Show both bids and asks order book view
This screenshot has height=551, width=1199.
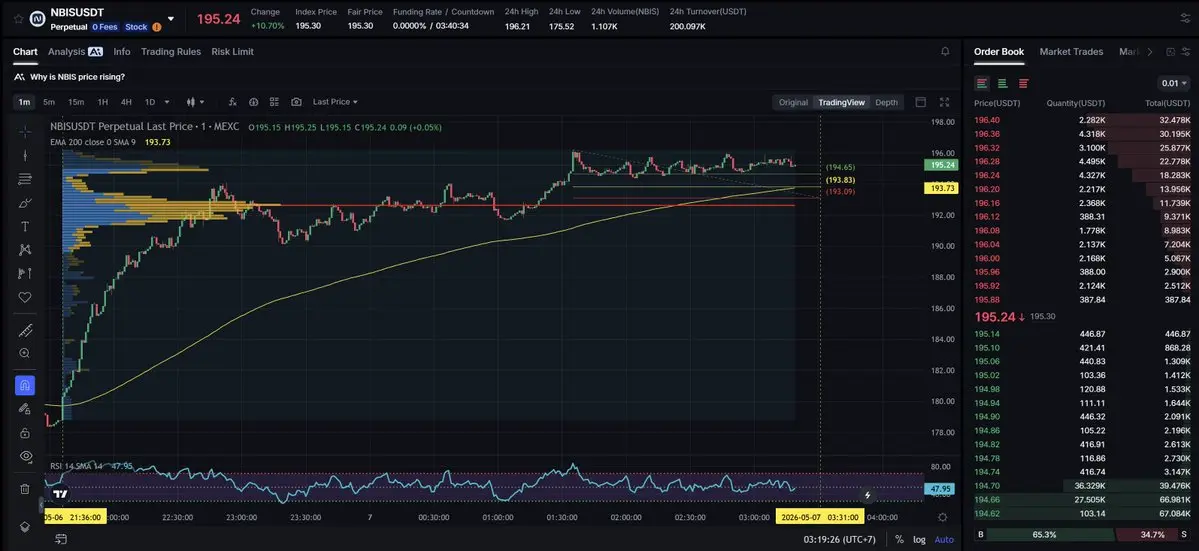pos(982,83)
